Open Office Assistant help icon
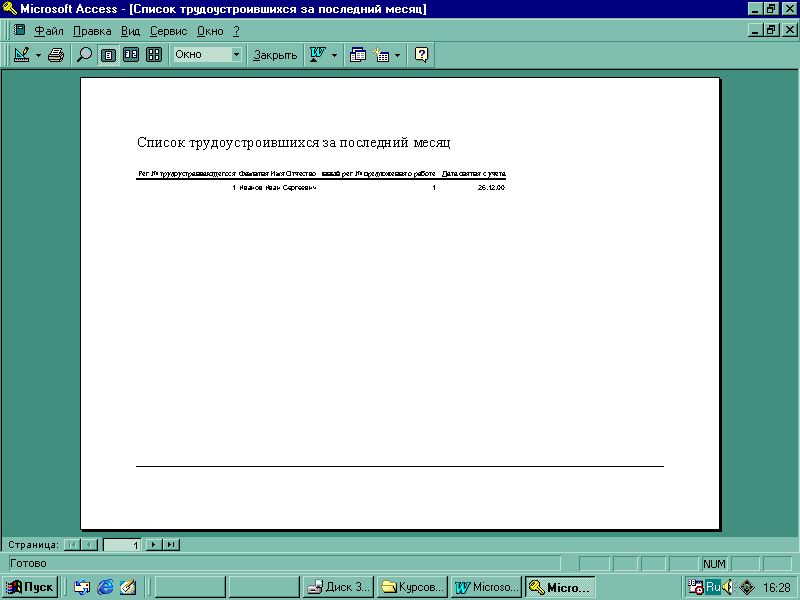Image resolution: width=800 pixels, height=600 pixels. (x=422, y=55)
